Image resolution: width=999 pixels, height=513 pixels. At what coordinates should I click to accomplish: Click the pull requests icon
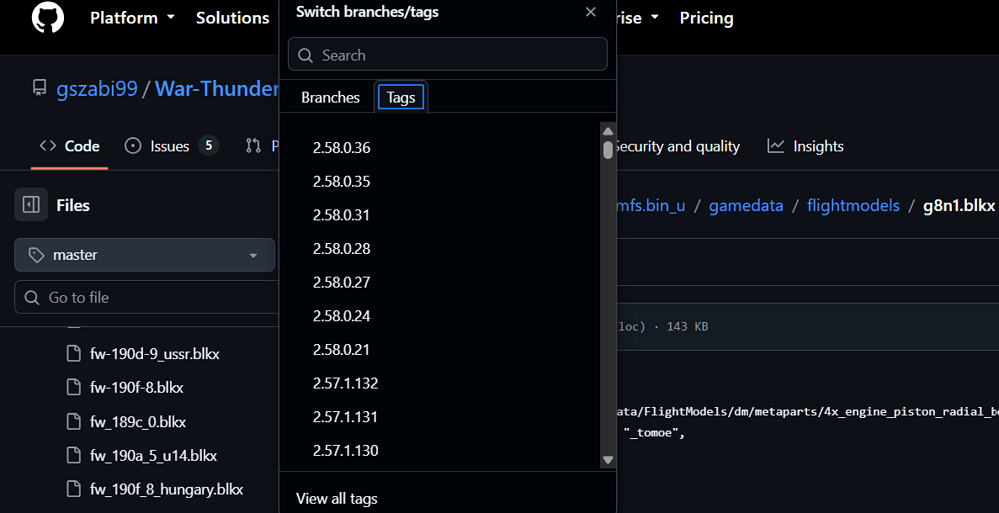point(253,146)
